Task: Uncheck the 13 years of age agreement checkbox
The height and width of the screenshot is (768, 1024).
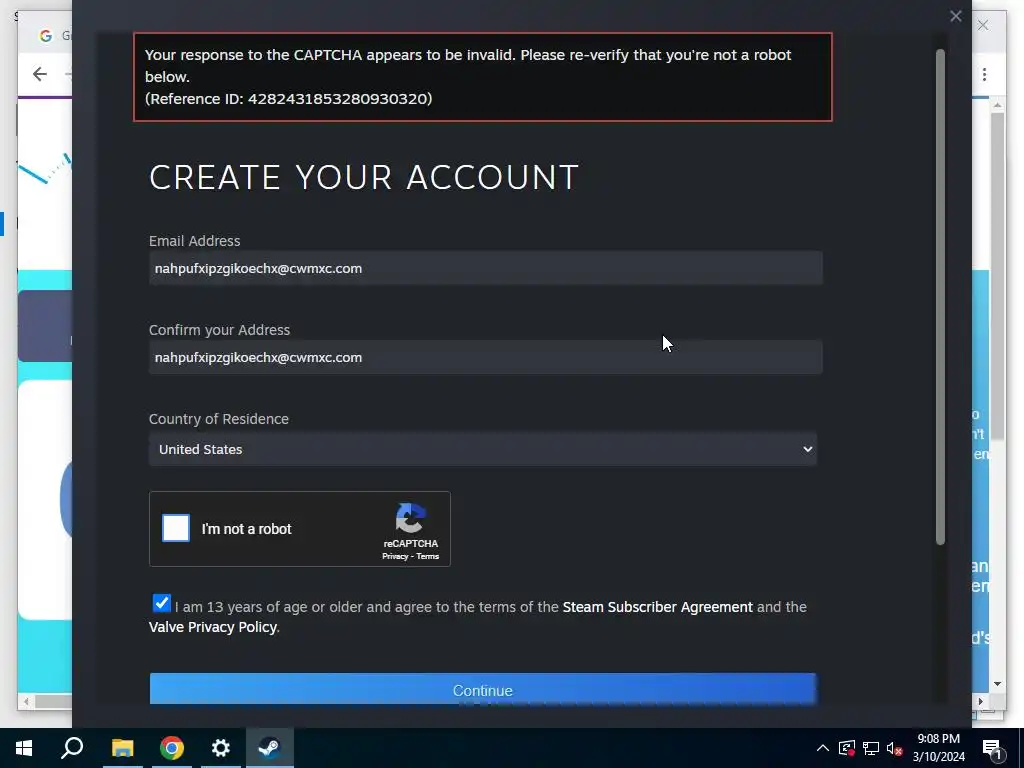Action: [161, 603]
